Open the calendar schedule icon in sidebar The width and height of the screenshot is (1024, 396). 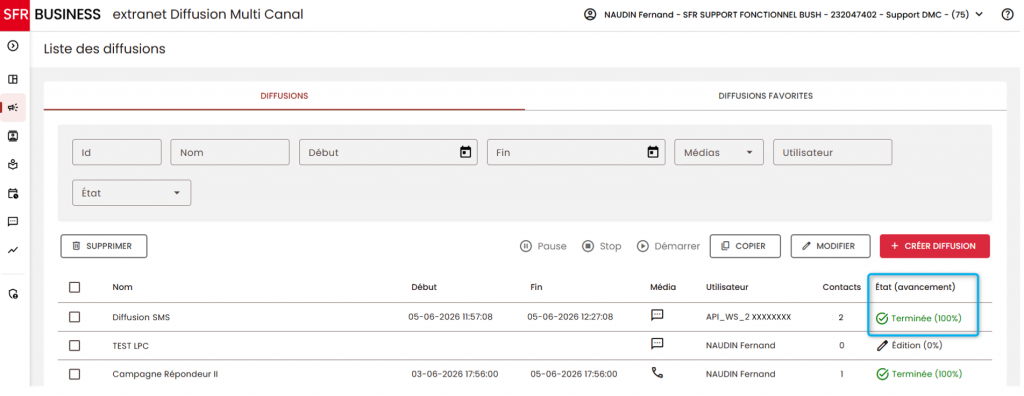click(12, 193)
